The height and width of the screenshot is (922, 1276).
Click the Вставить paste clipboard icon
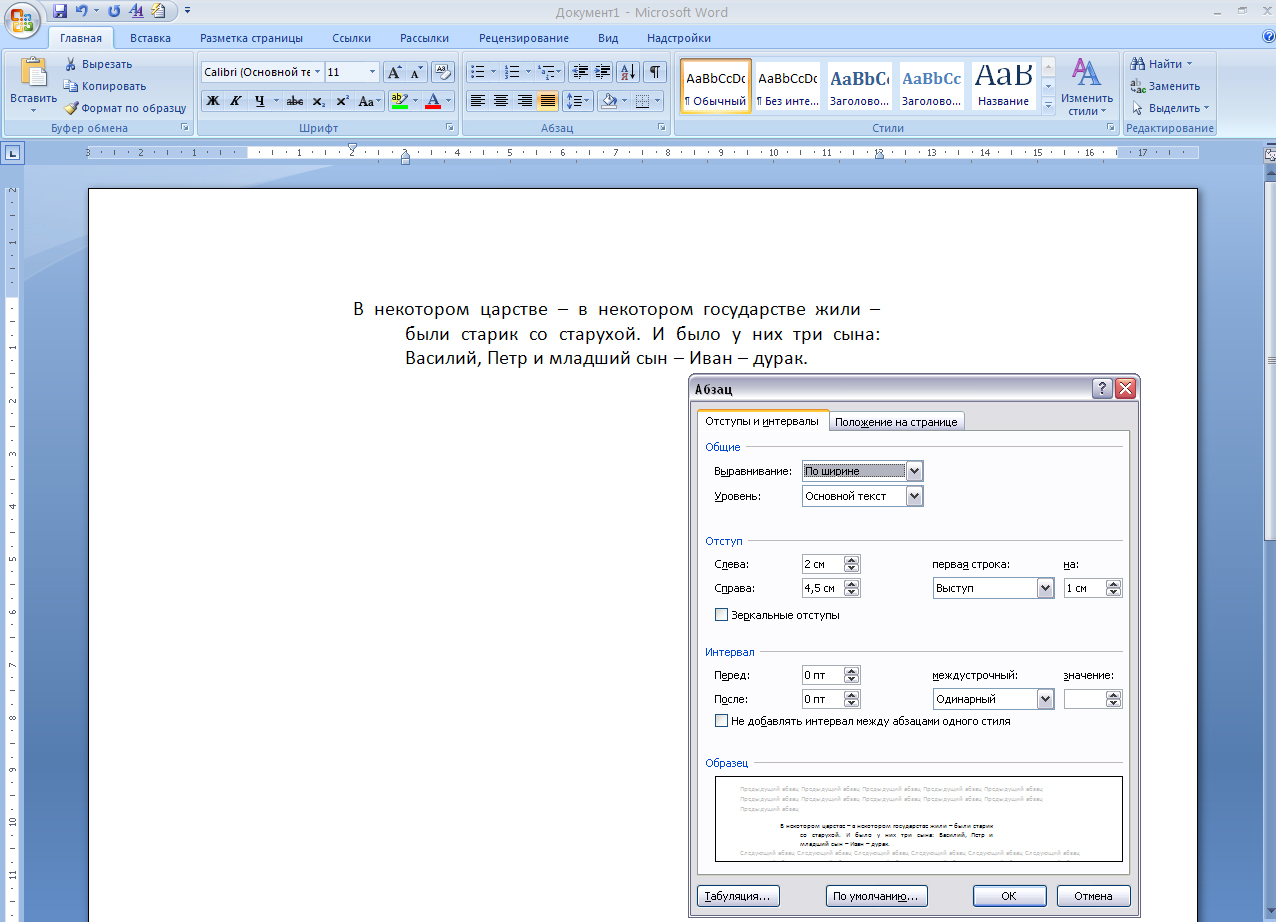click(x=33, y=72)
